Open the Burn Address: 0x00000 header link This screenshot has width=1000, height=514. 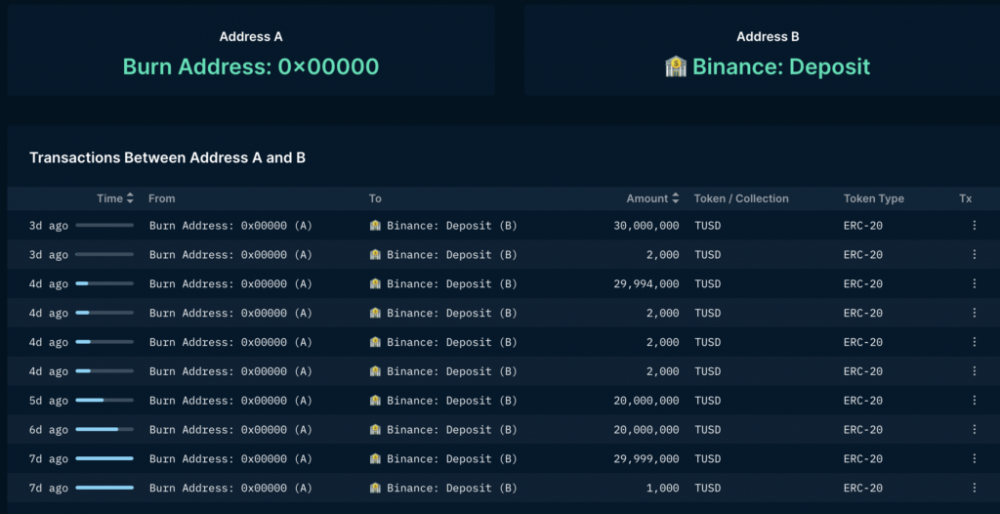pyautogui.click(x=251, y=66)
